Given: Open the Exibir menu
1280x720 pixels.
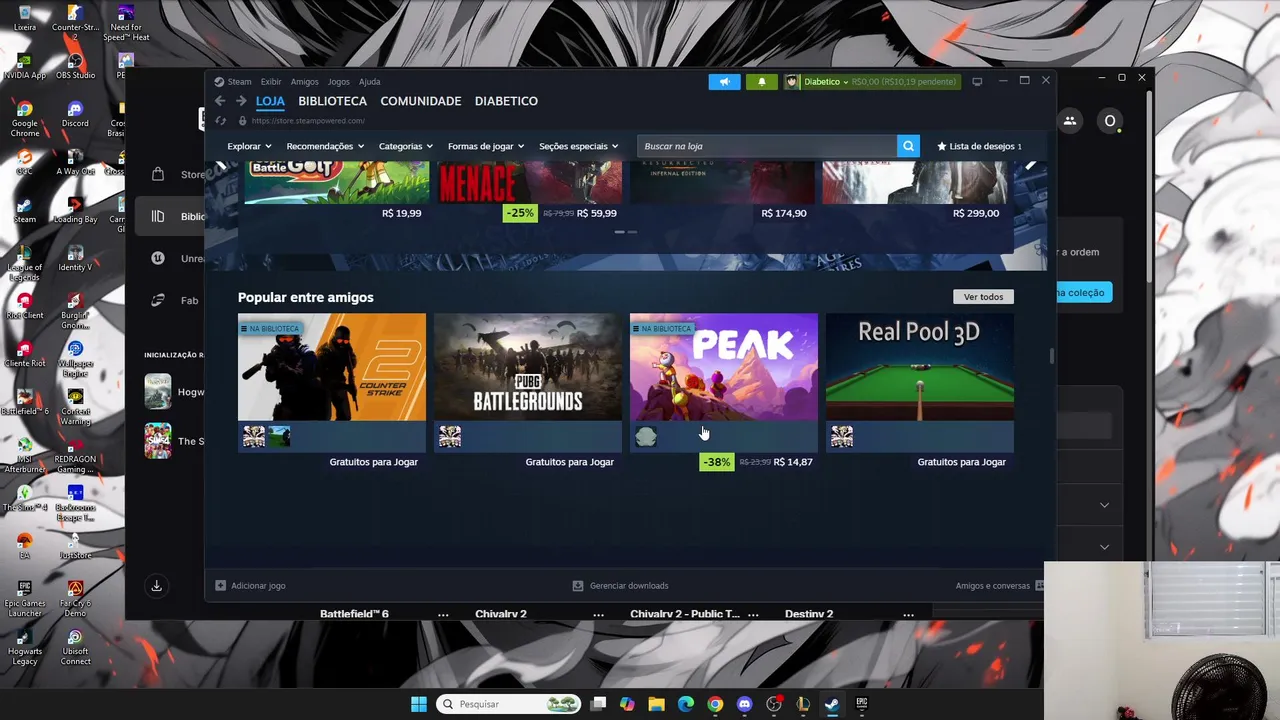Looking at the screenshot, I should point(271,82).
